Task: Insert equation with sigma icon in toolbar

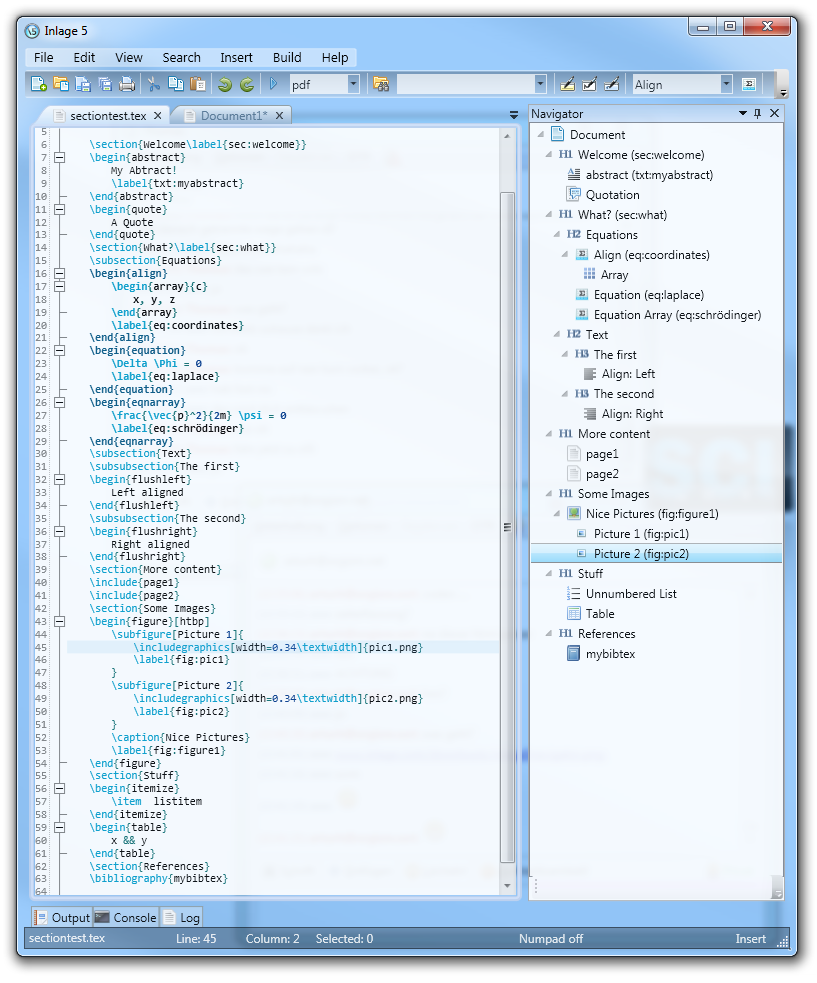Action: click(749, 84)
